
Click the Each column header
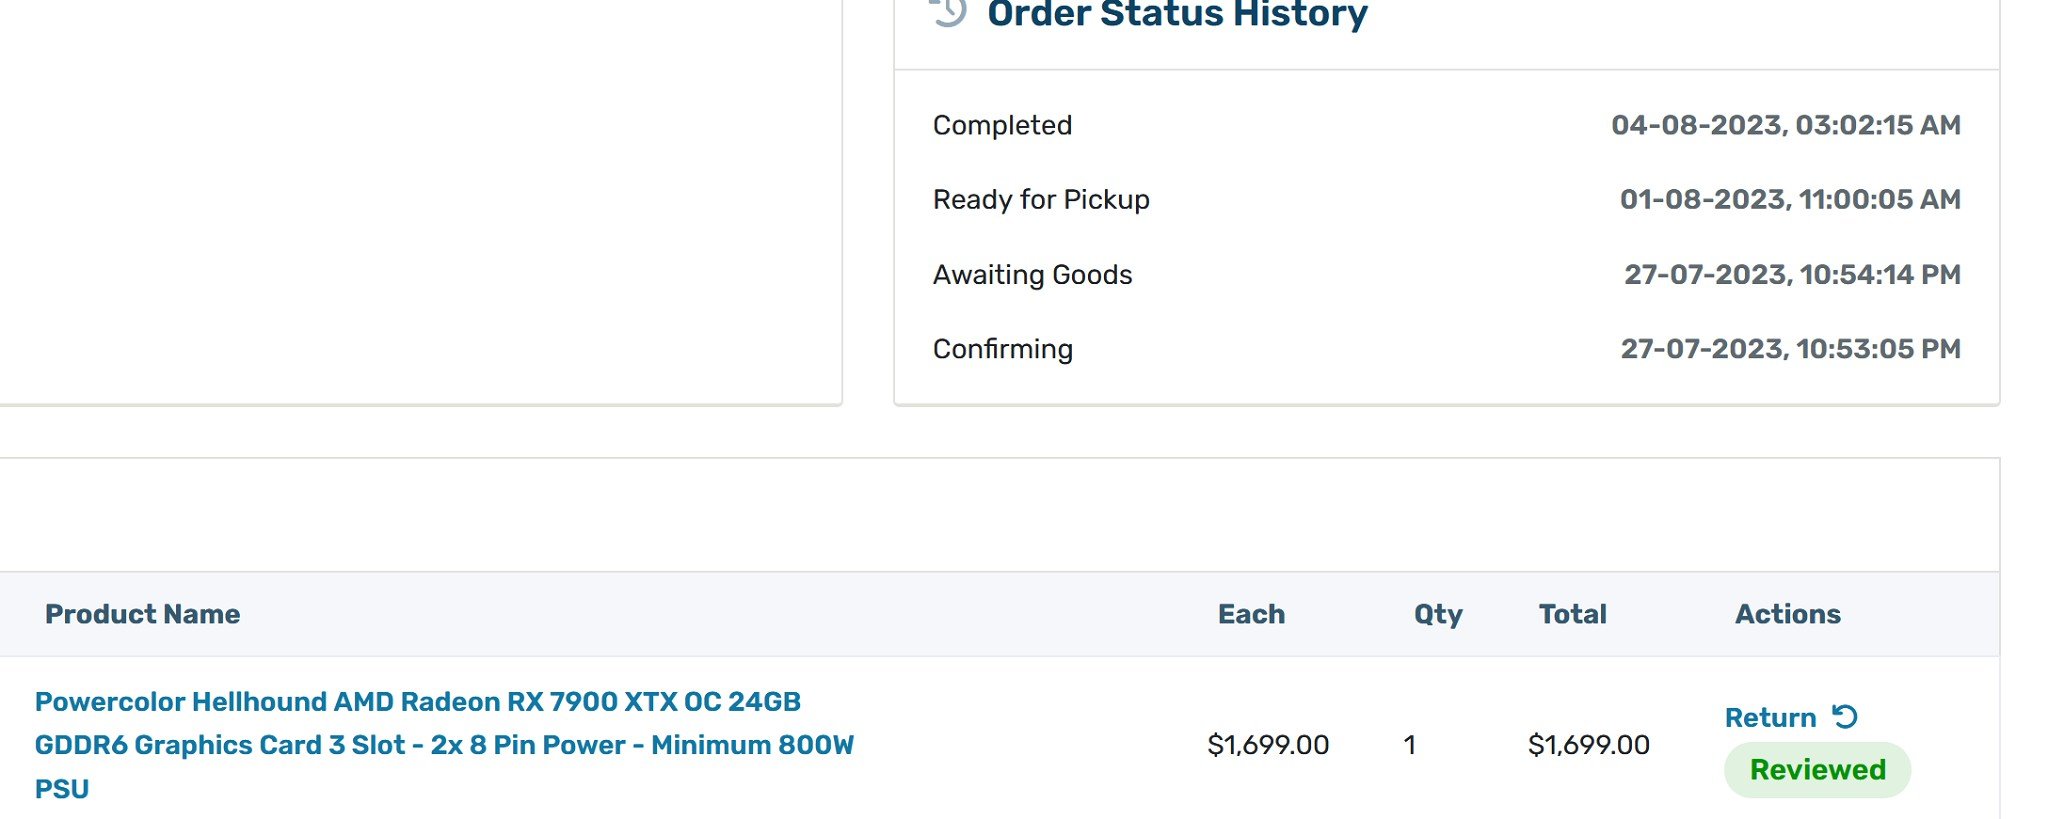point(1251,614)
